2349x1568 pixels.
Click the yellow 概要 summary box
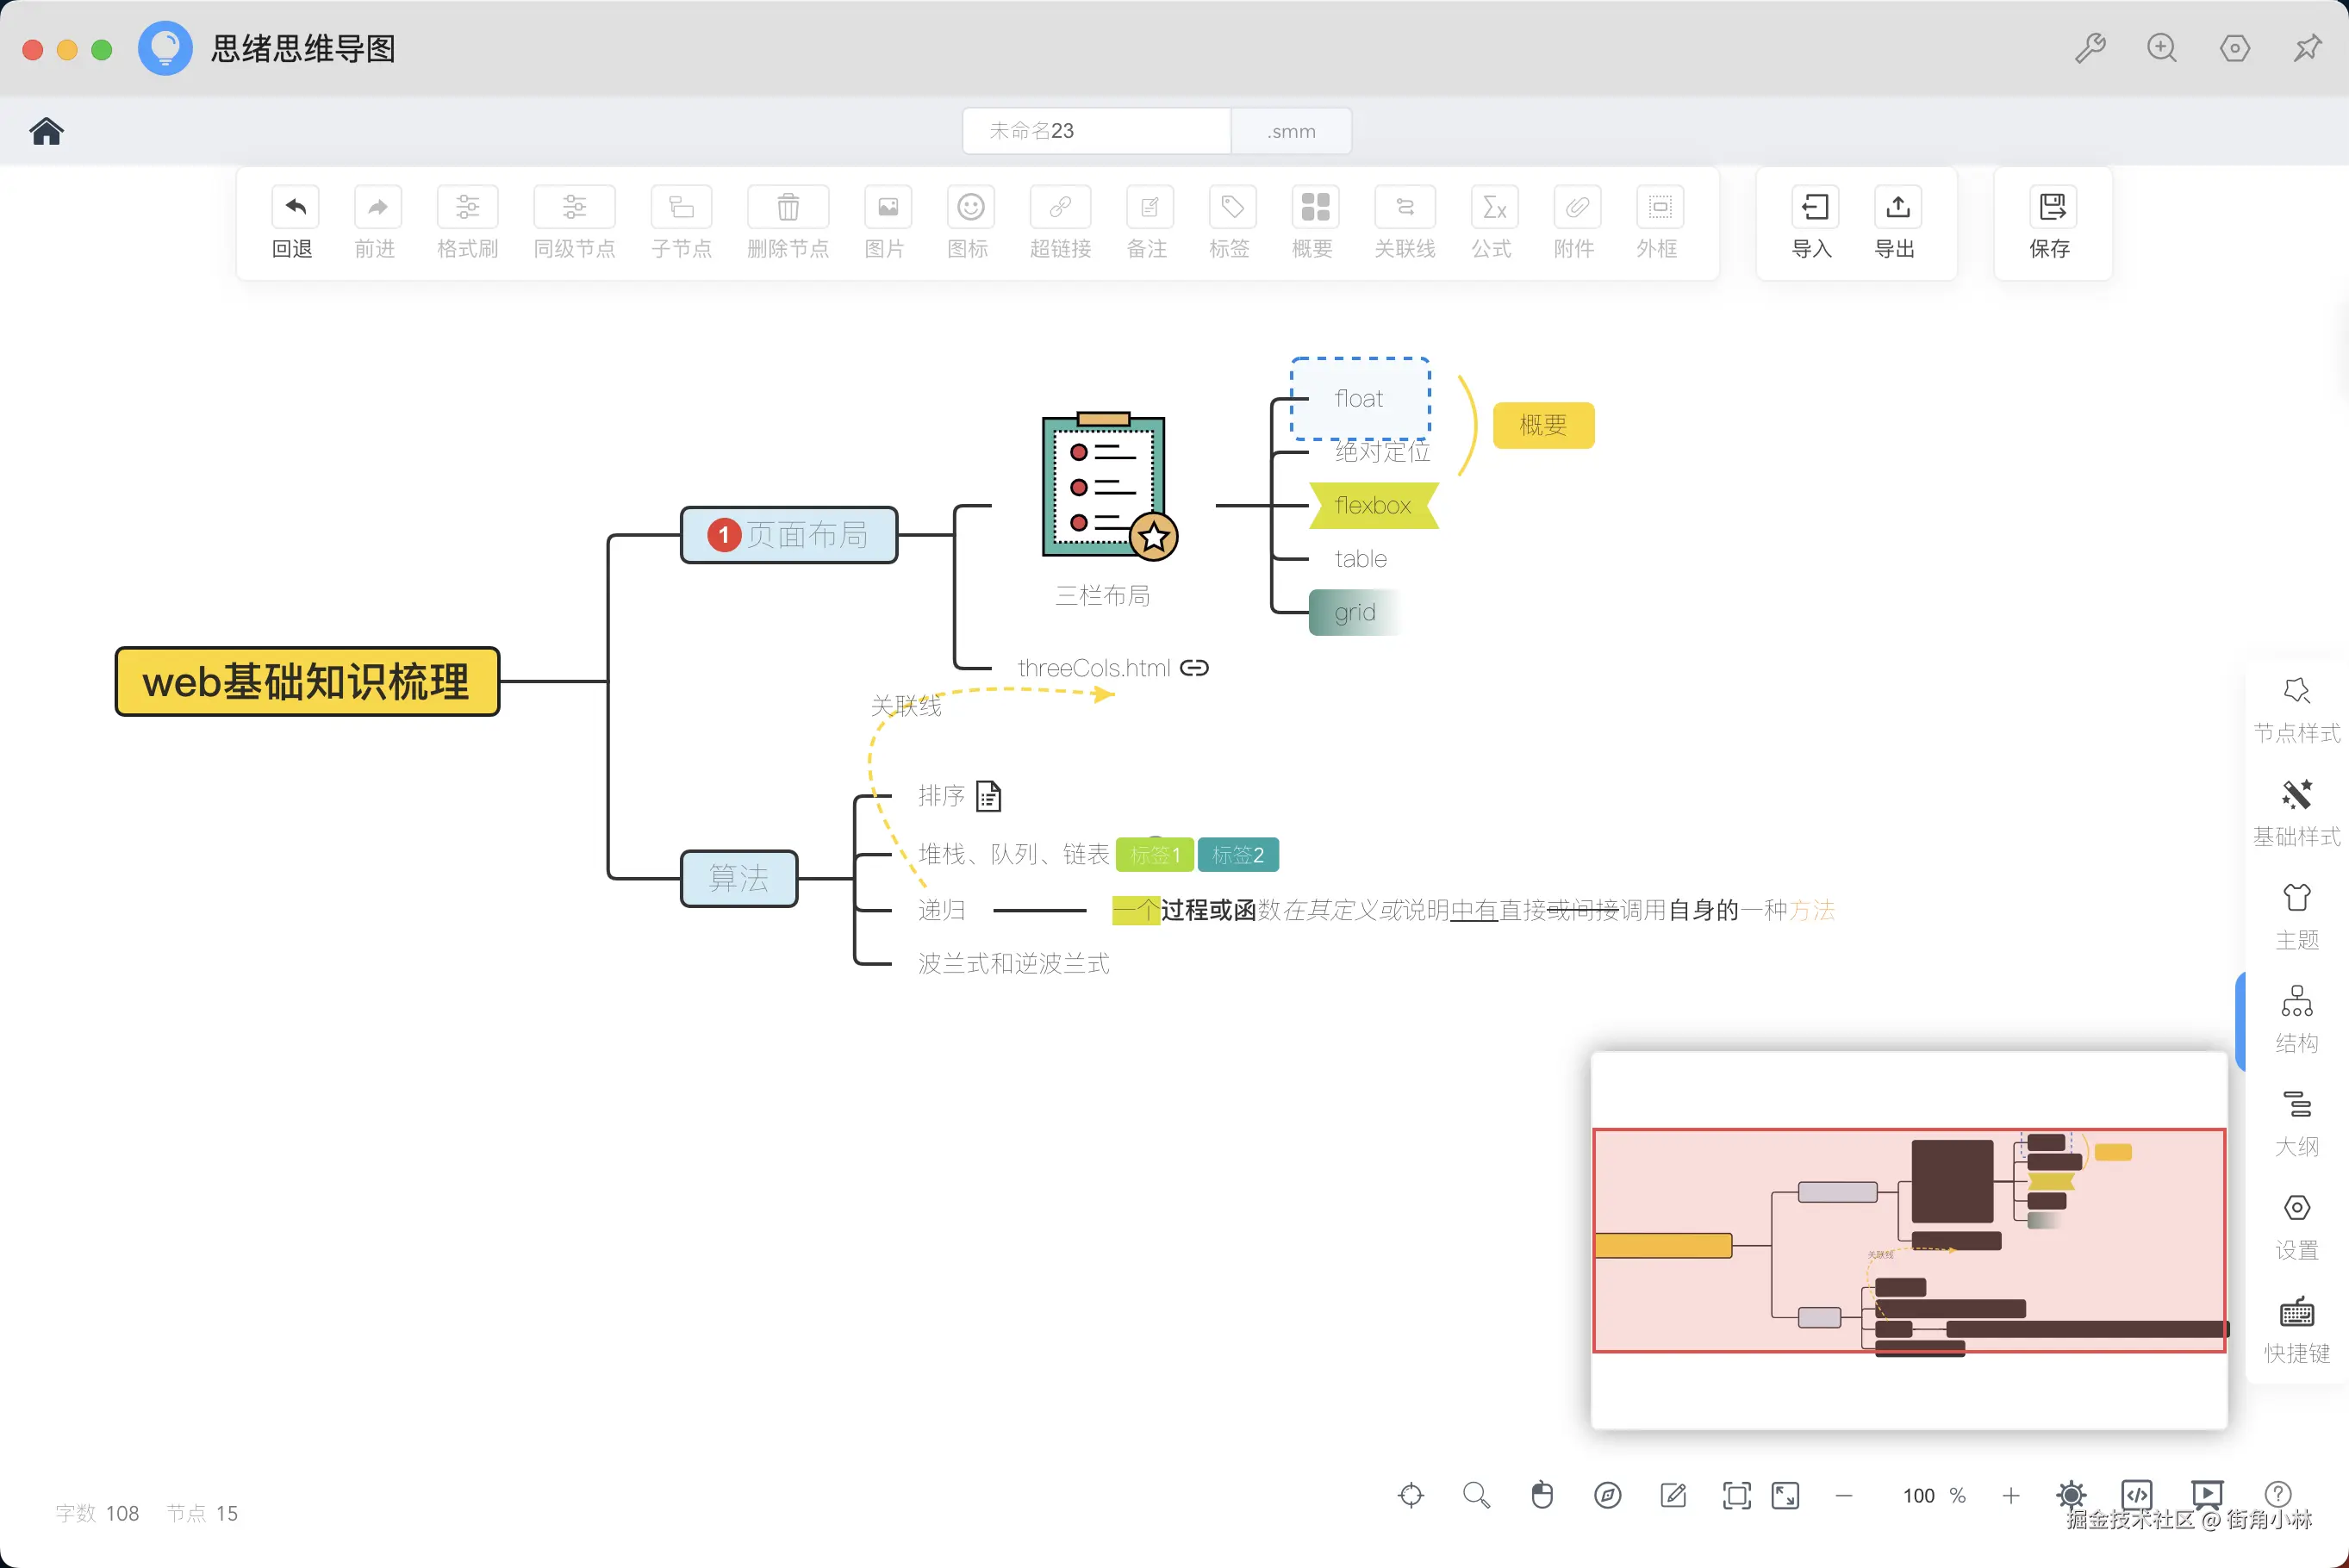1542,425
